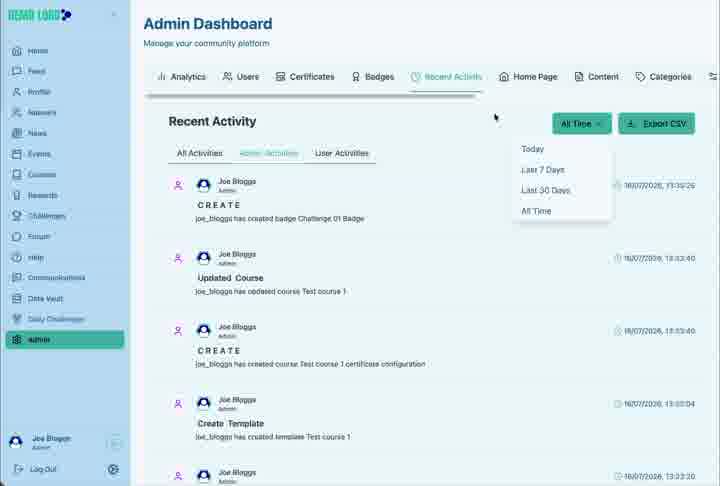The width and height of the screenshot is (720, 486).
Task: Open the Events calendar sidebar icon
Action: [17, 154]
